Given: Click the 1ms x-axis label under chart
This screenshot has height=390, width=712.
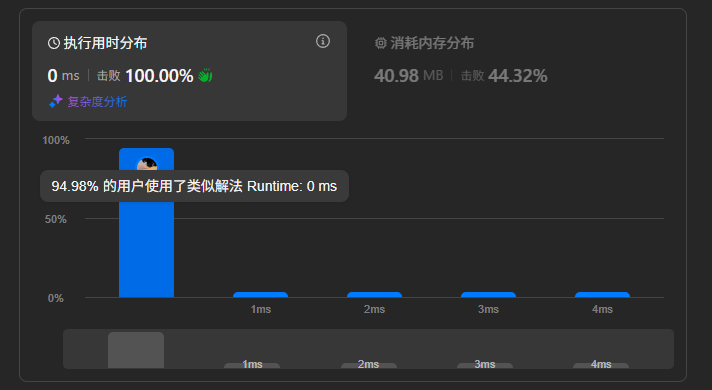Looking at the screenshot, I should (x=261, y=309).
